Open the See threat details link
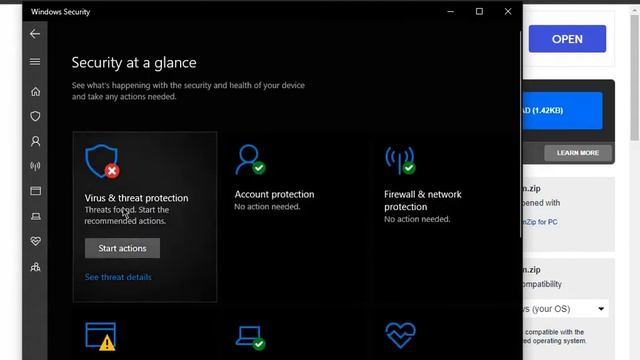Screen dimensions: 640x360 pyautogui.click(x=118, y=277)
